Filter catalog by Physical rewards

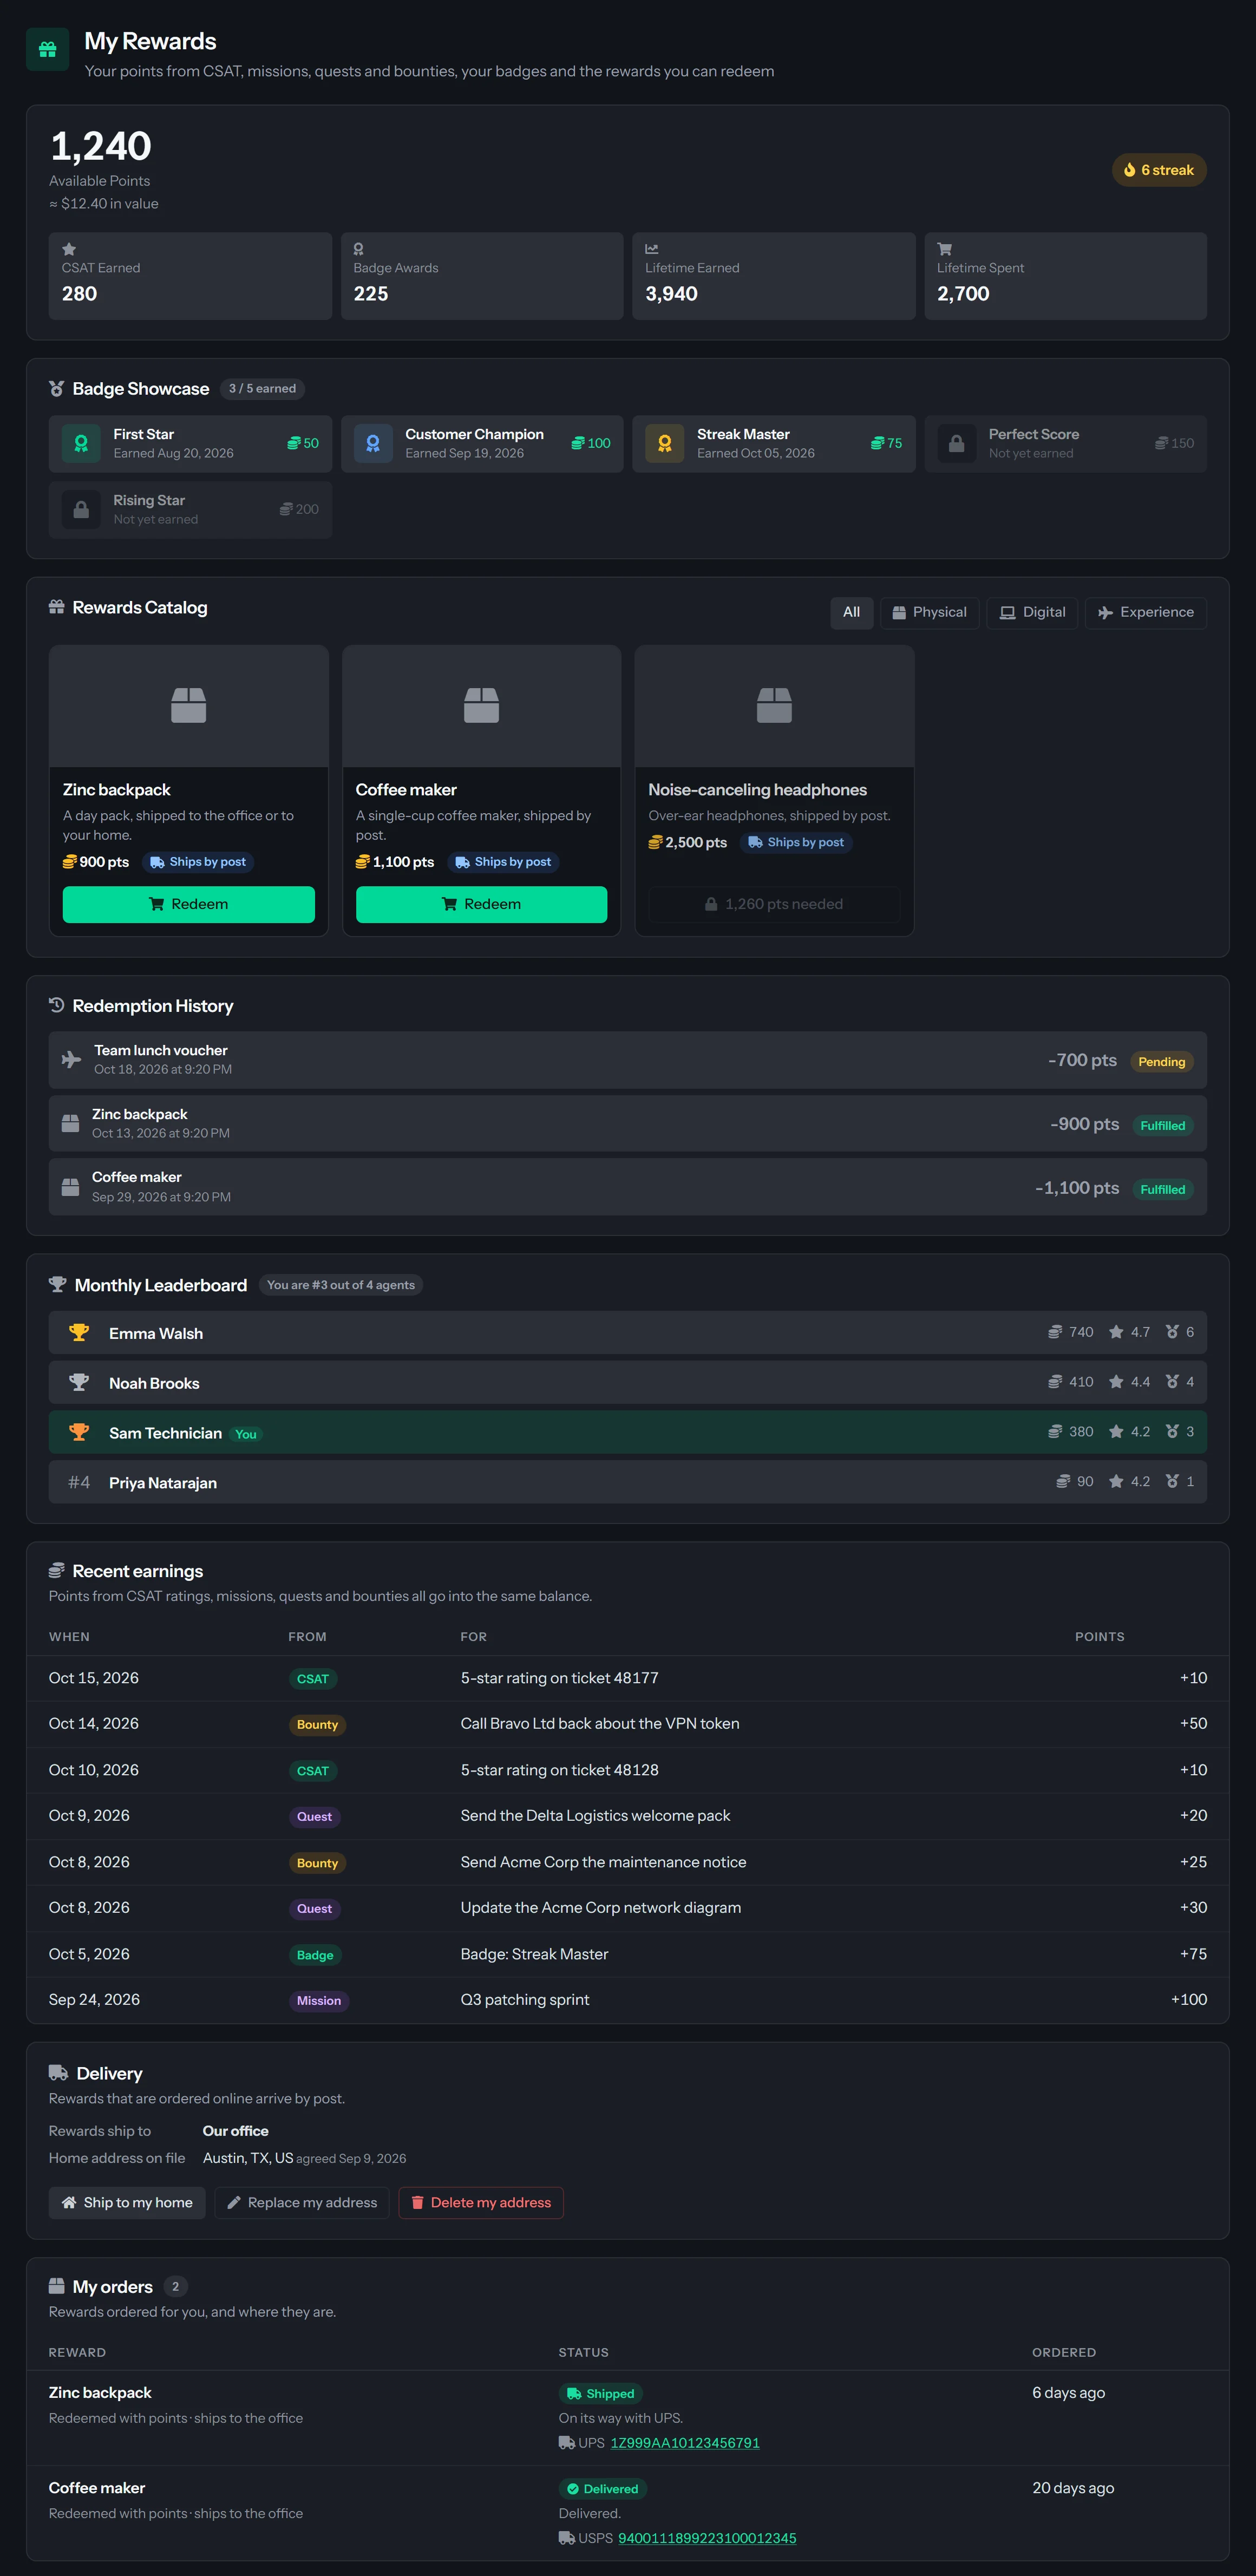[929, 612]
